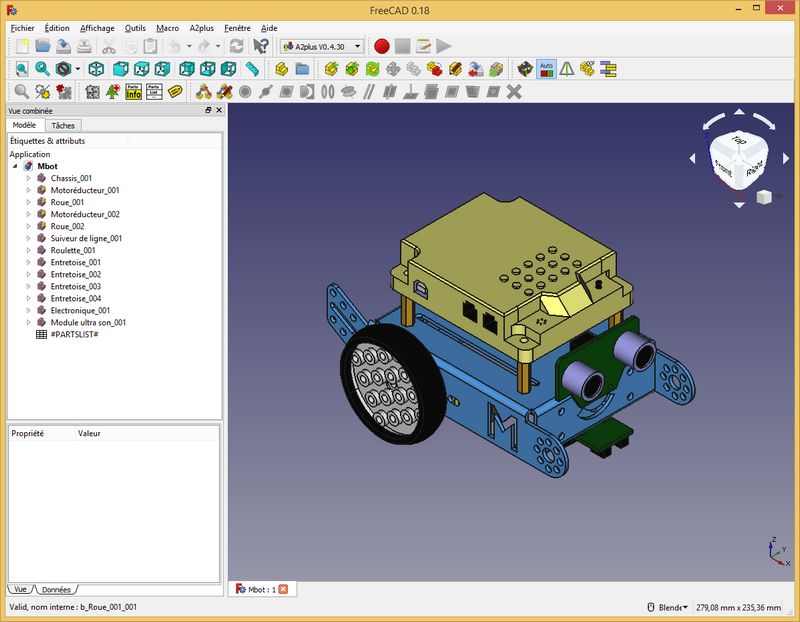Switch to the Tâches tab

(x=63, y=126)
